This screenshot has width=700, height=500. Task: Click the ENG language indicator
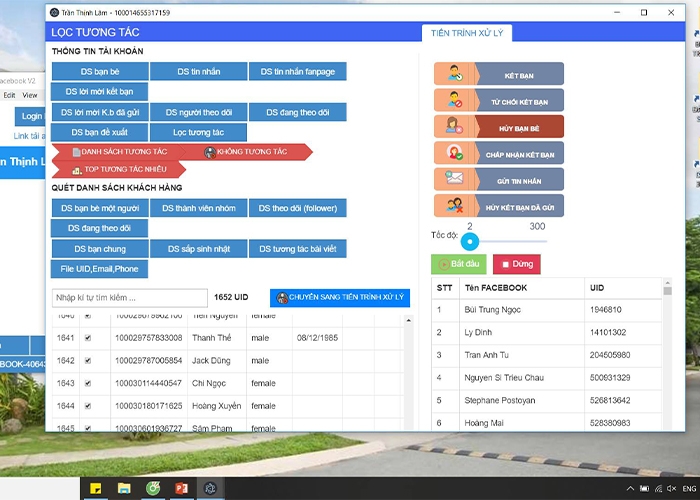click(690, 488)
